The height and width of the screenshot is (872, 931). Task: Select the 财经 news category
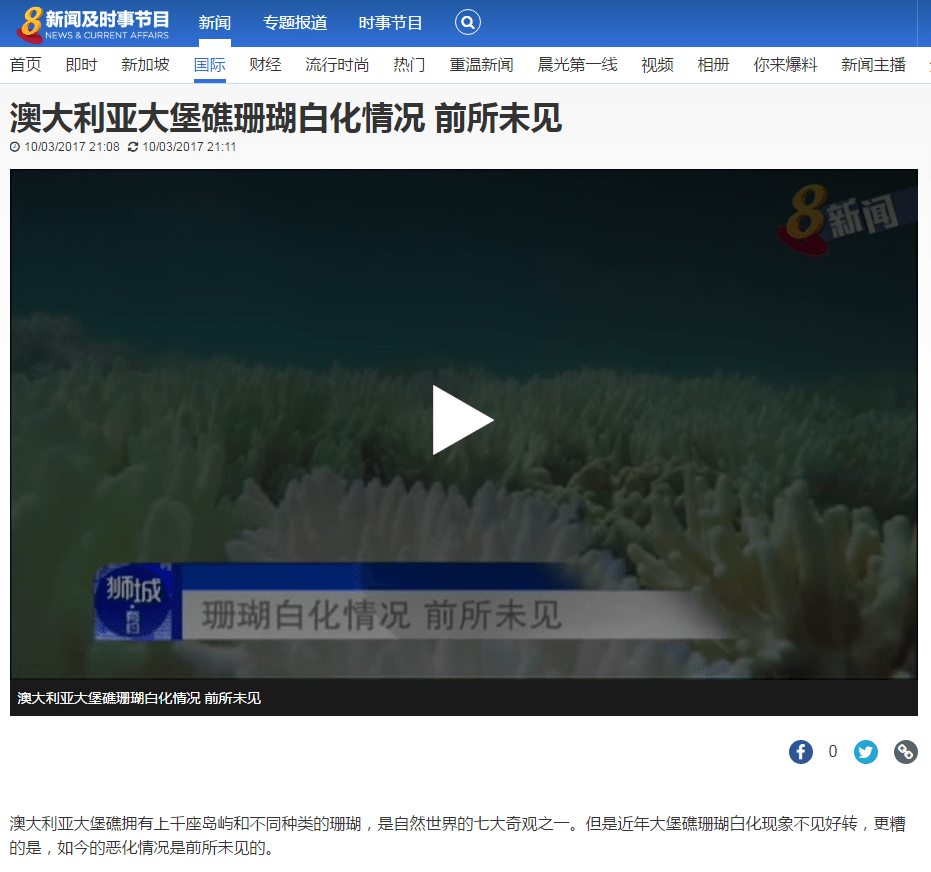pyautogui.click(x=266, y=65)
